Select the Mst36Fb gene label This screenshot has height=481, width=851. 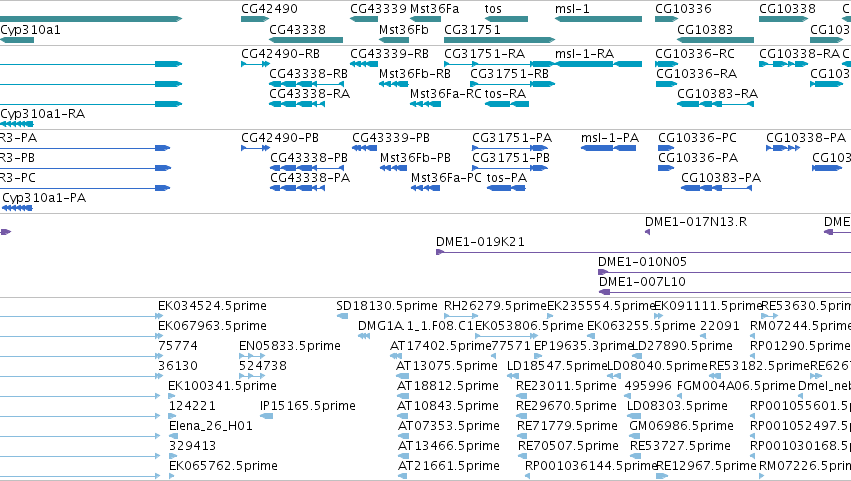click(x=403, y=30)
